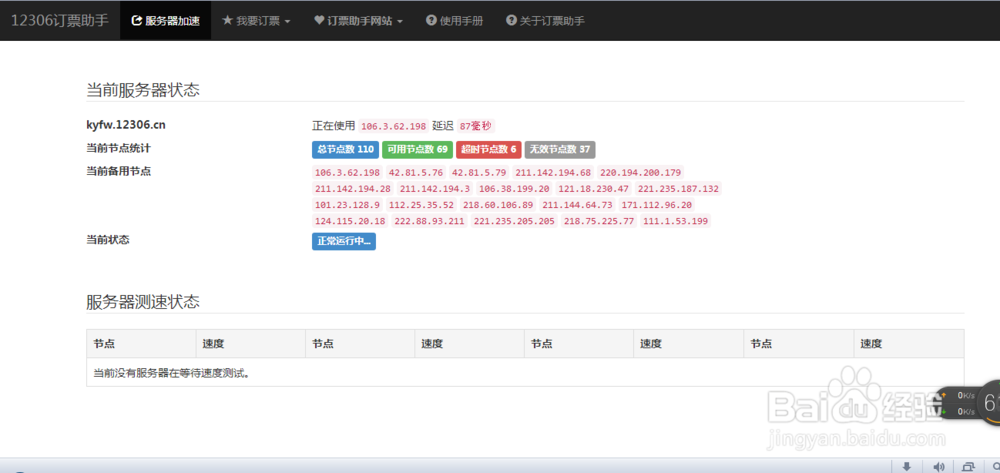
Task: Select backup node 221.235.205.205
Action: (x=515, y=221)
